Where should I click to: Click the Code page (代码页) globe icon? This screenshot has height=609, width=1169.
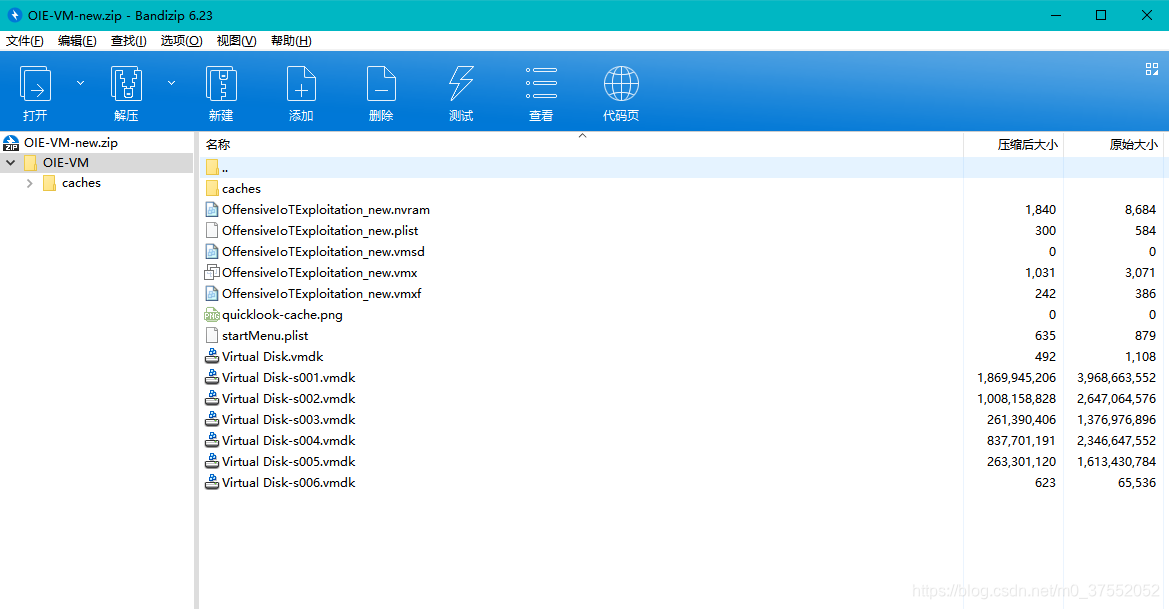pos(621,84)
